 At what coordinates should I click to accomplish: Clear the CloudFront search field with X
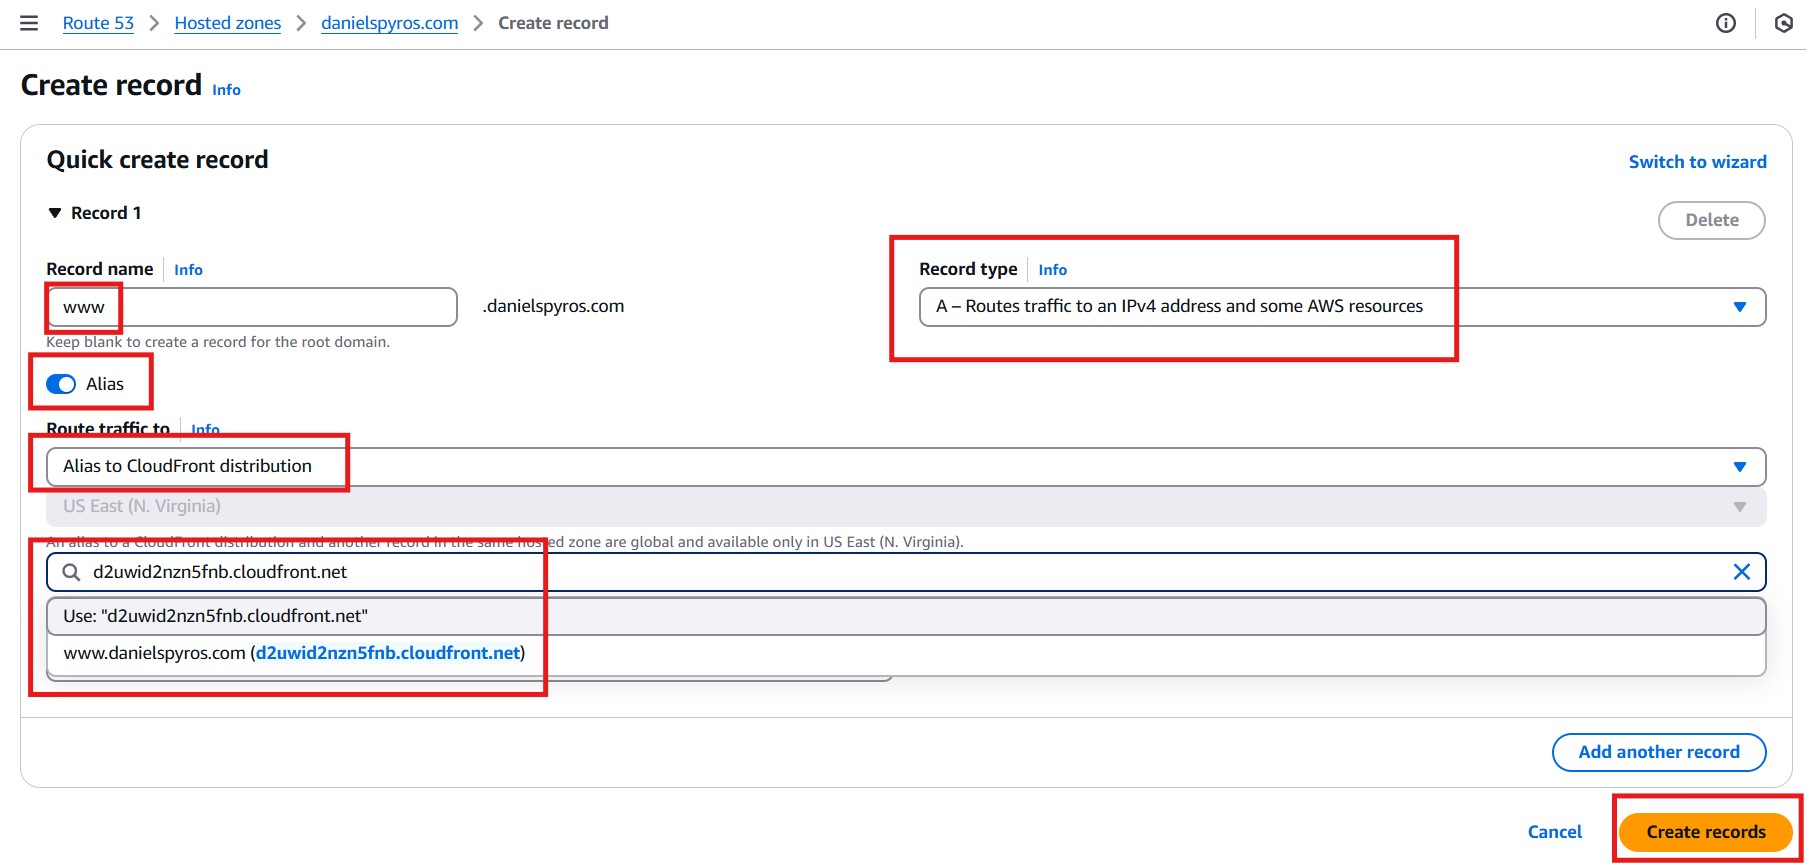pyautogui.click(x=1741, y=572)
